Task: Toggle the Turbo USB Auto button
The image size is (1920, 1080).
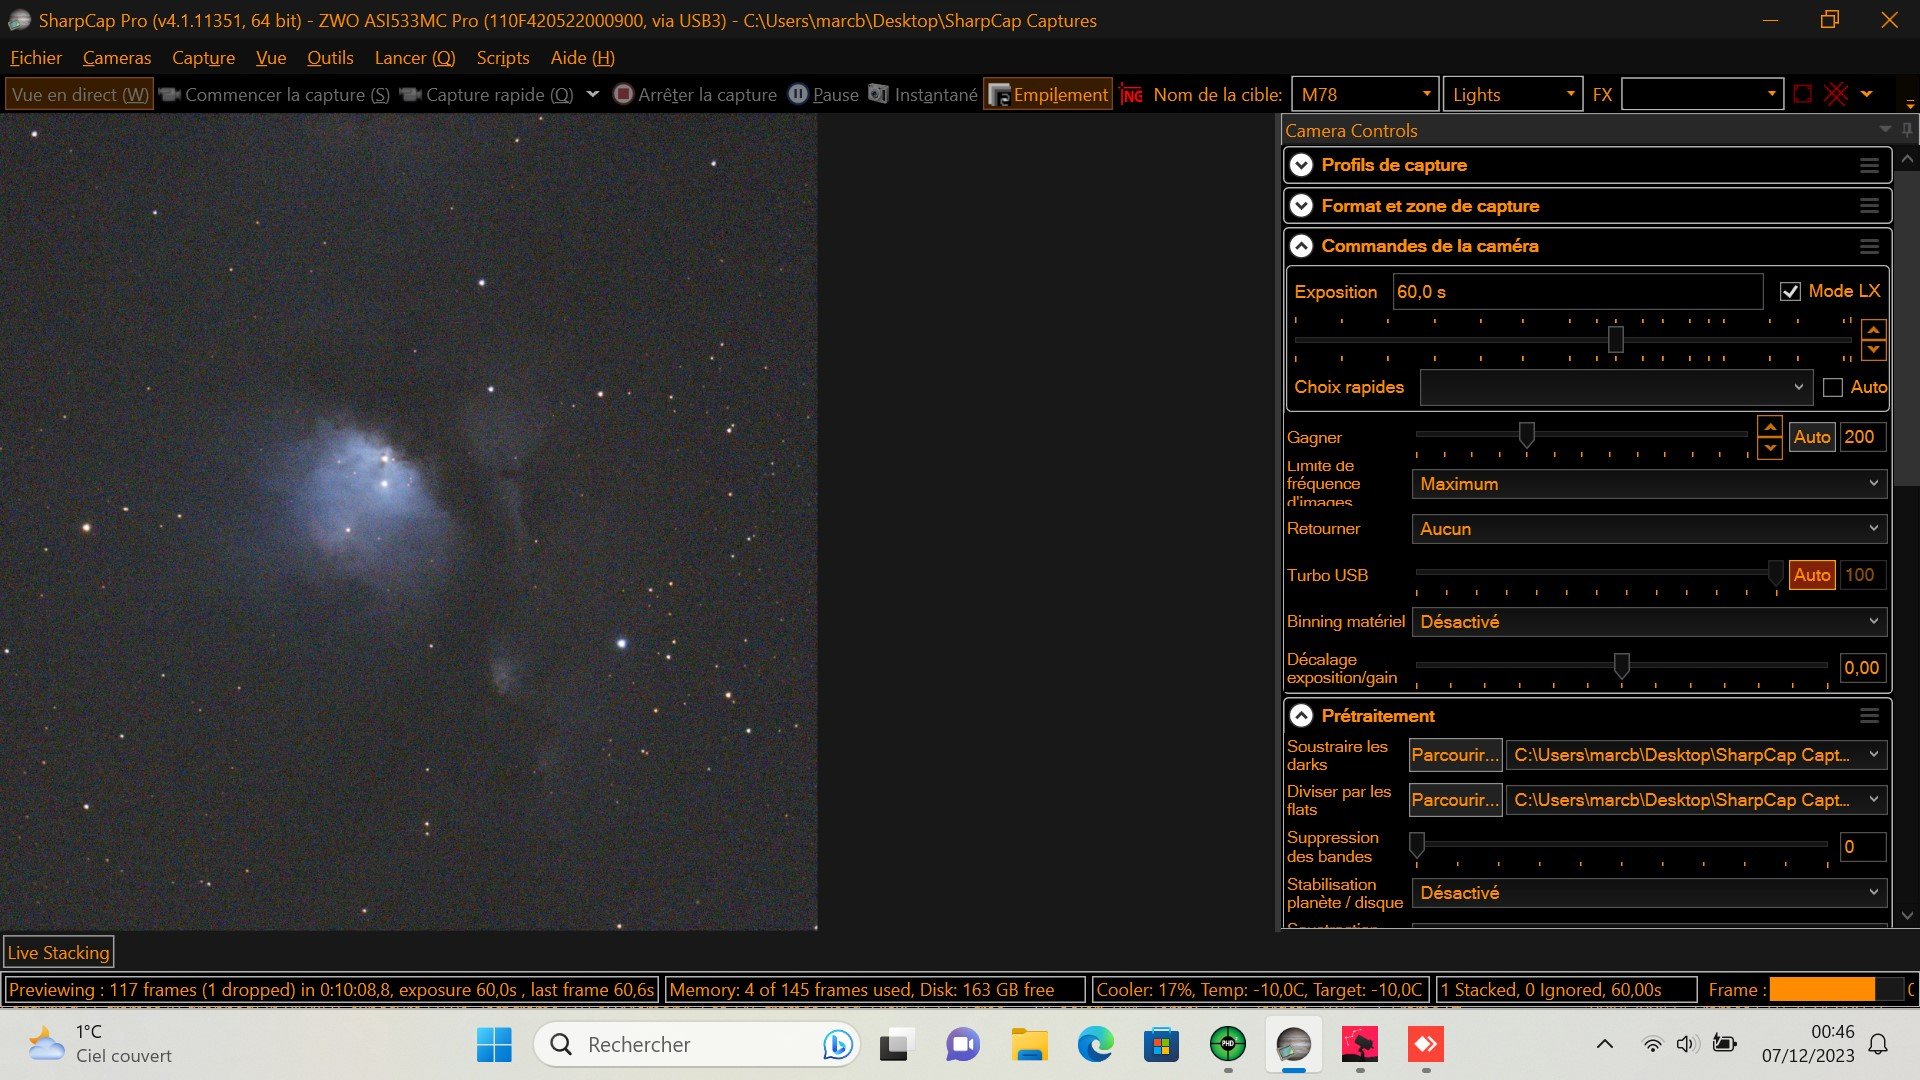Action: click(x=1811, y=575)
